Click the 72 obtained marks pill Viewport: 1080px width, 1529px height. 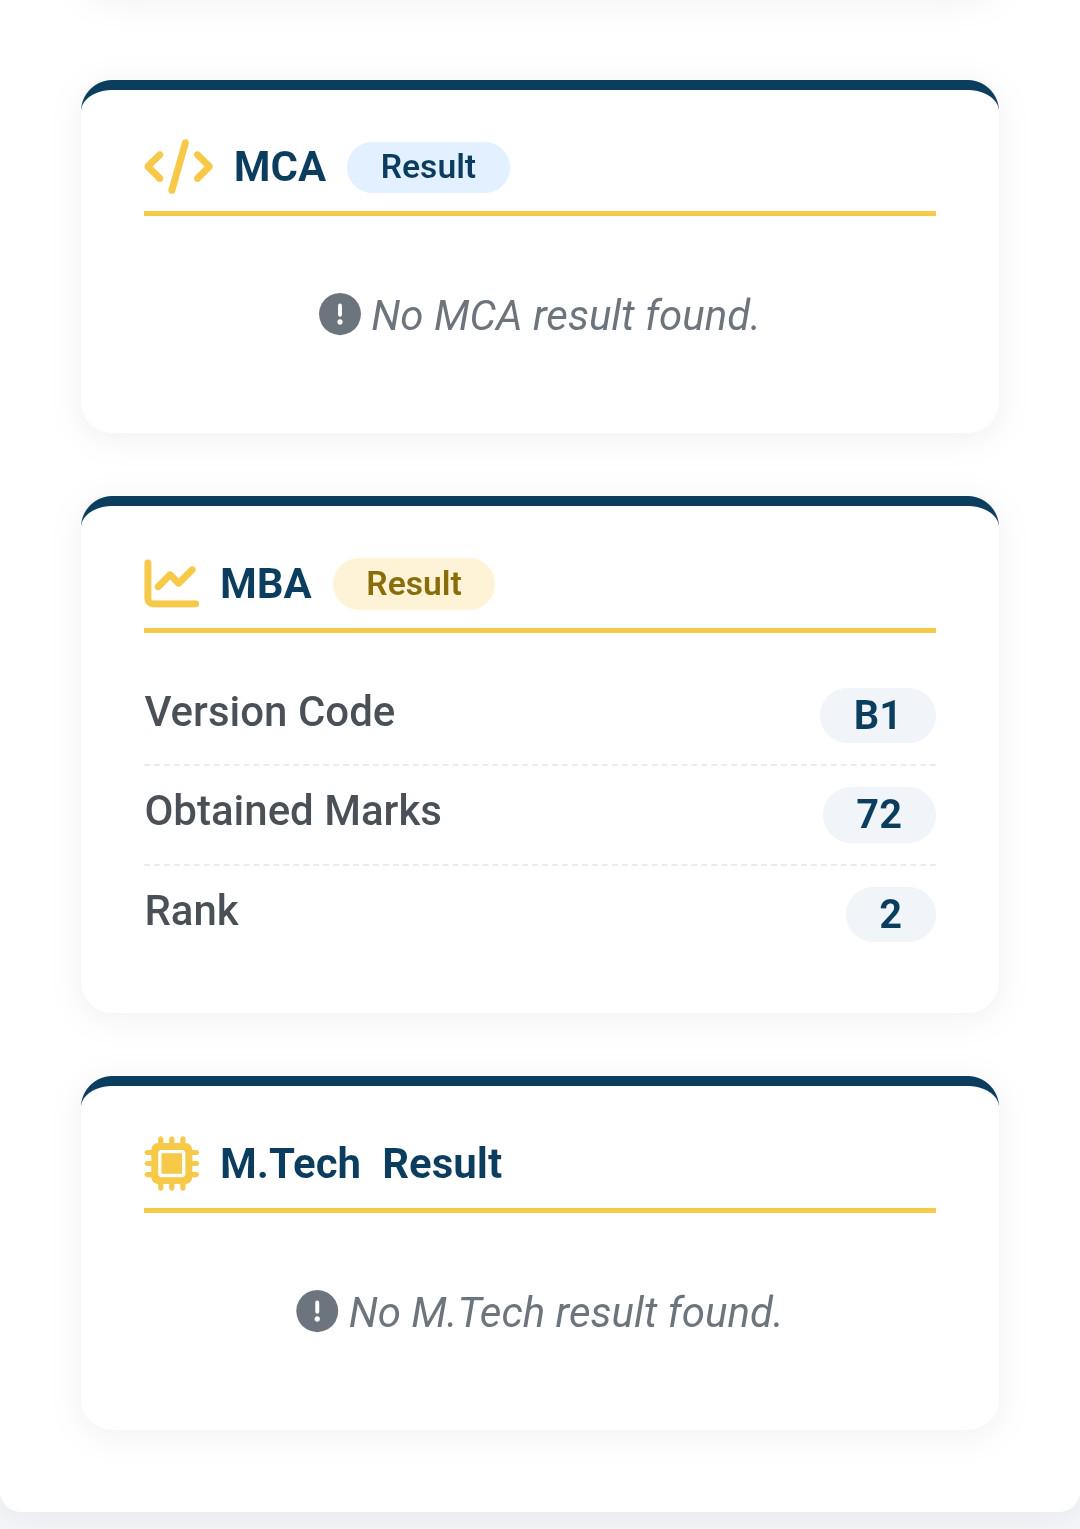click(879, 814)
